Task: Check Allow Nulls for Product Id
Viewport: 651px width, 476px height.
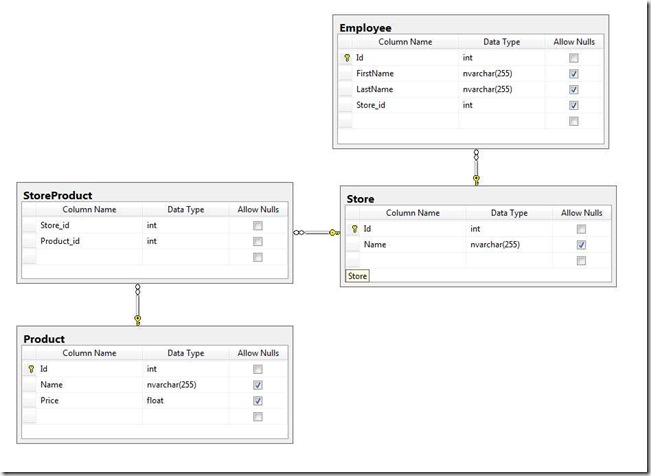Action: pos(258,369)
